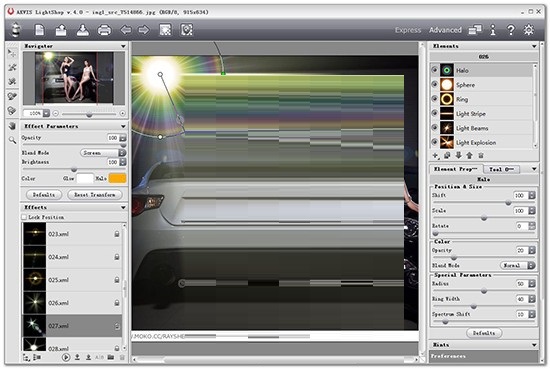
Task: Click the open folder icon under Effects list
Action: (111, 357)
